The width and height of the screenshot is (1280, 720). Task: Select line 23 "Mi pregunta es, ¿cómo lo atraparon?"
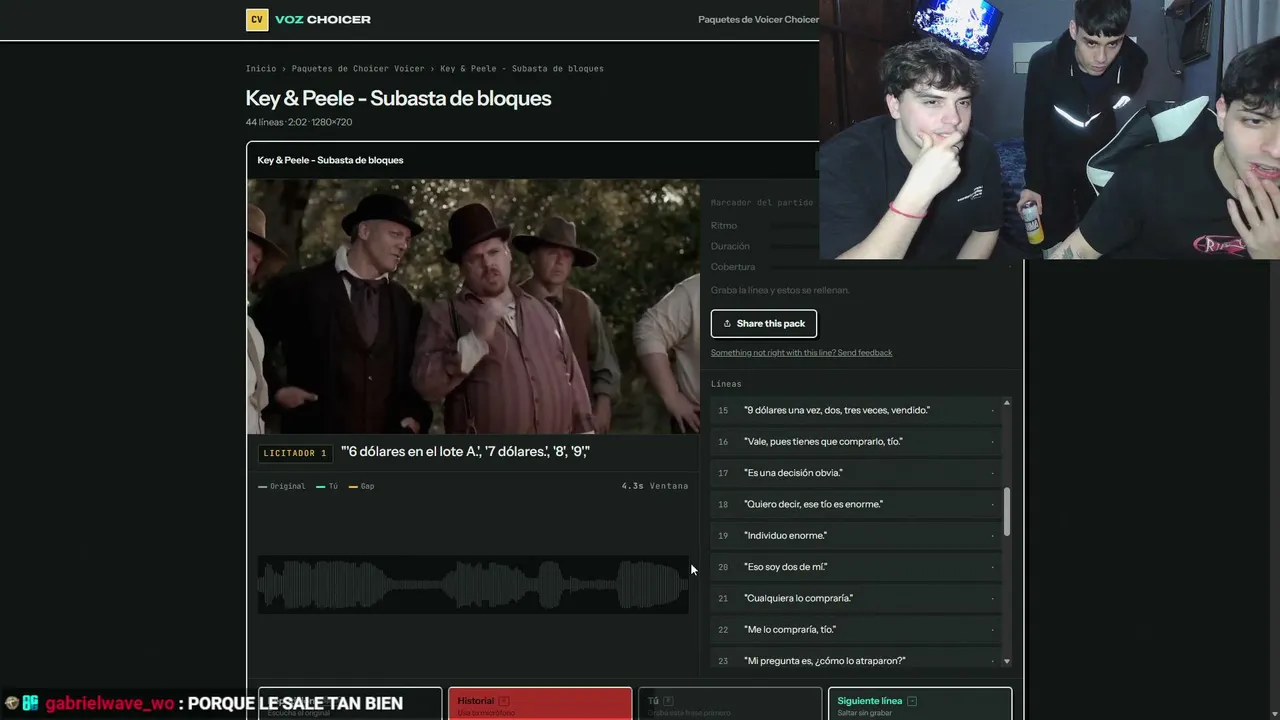(x=856, y=661)
